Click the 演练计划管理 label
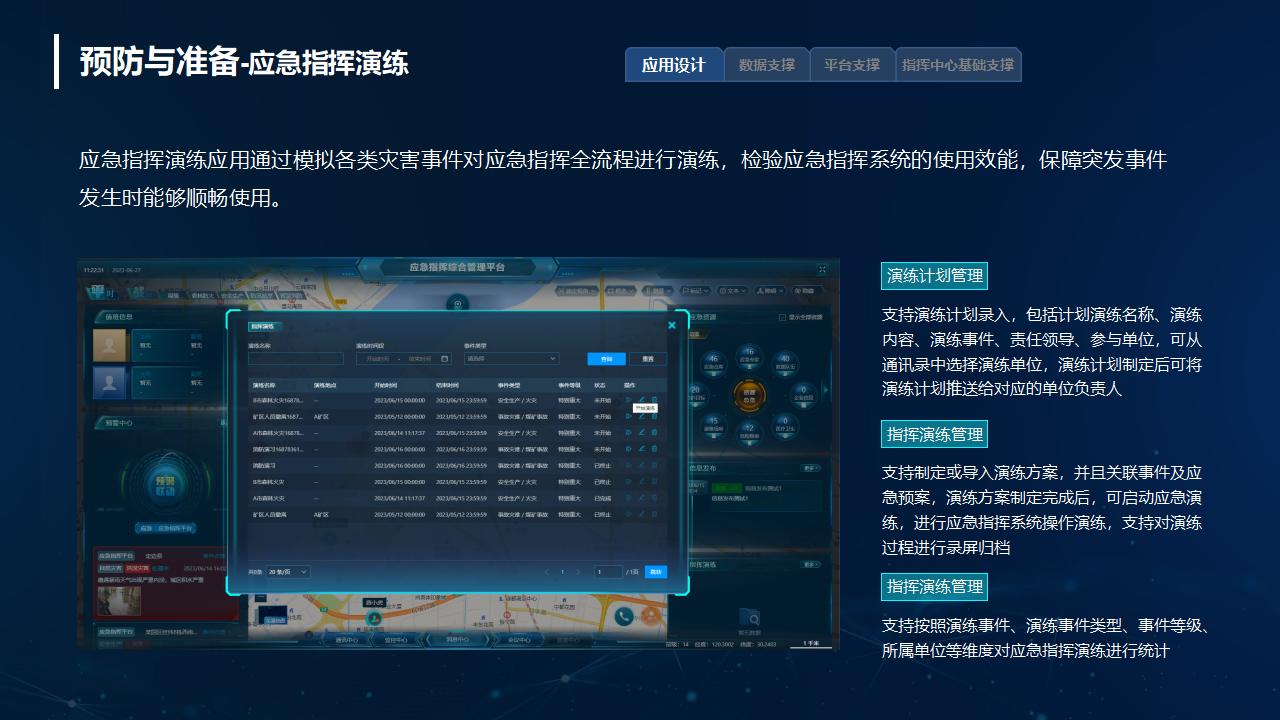Image resolution: width=1280 pixels, height=720 pixels. [x=935, y=276]
